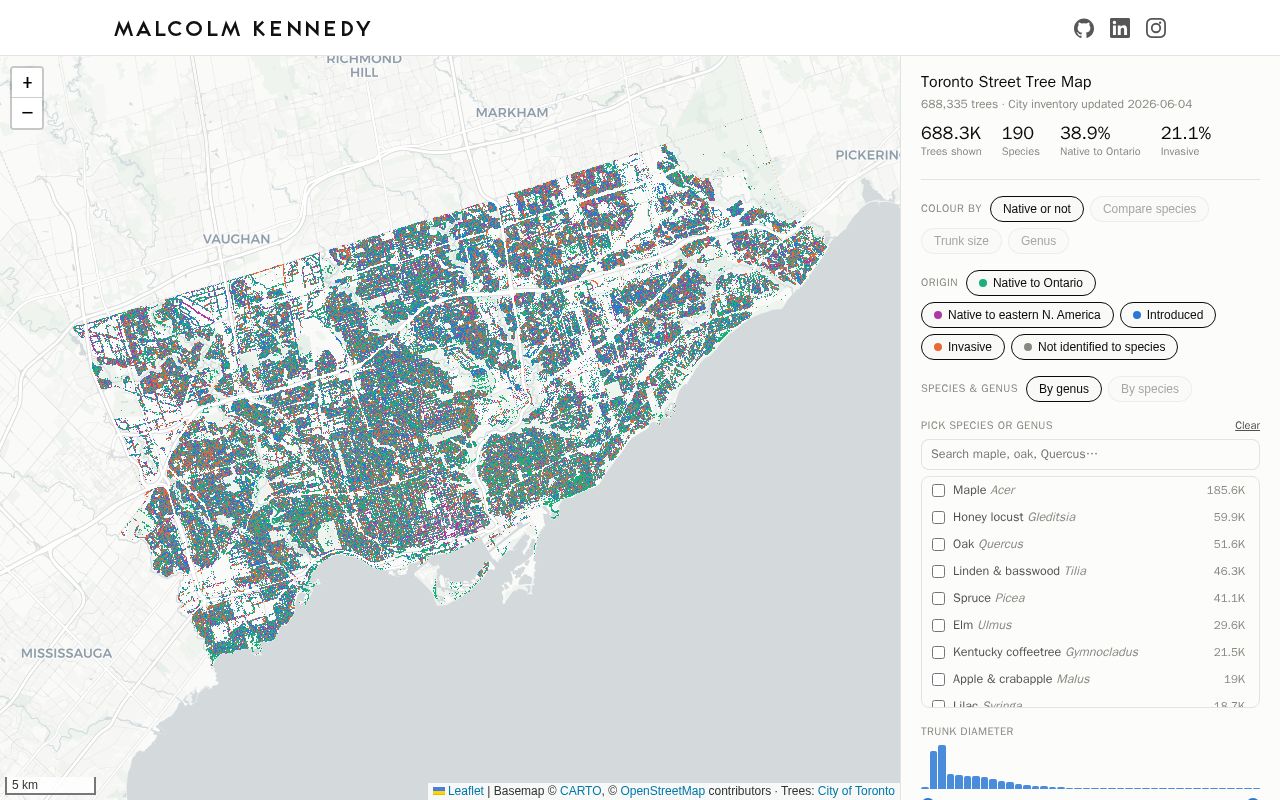Click the tallest trunk diameter histogram bar
This screenshot has width=1280, height=800.
coord(942,767)
